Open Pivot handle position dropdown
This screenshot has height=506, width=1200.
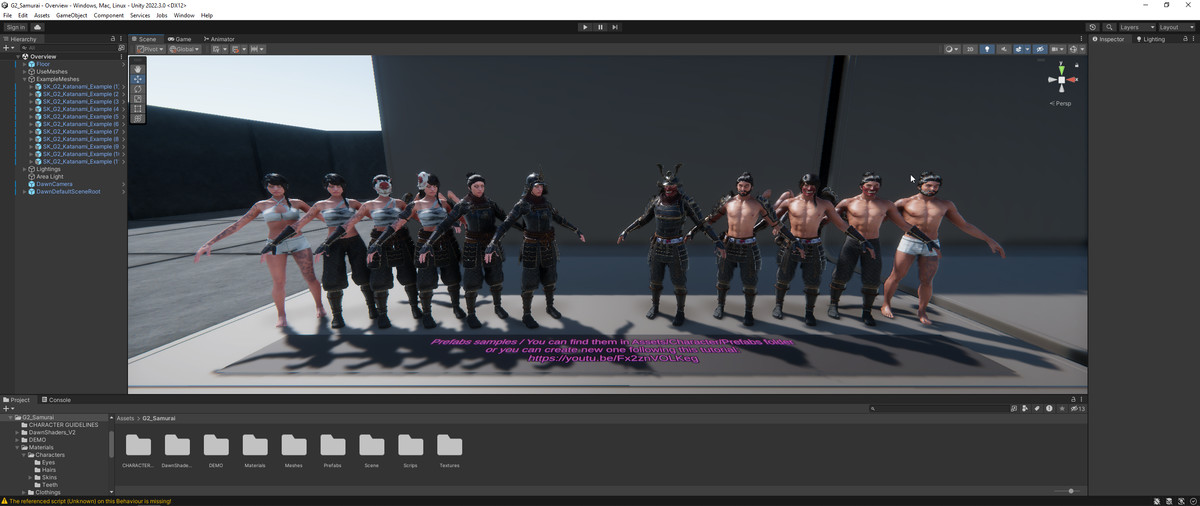click(149, 49)
